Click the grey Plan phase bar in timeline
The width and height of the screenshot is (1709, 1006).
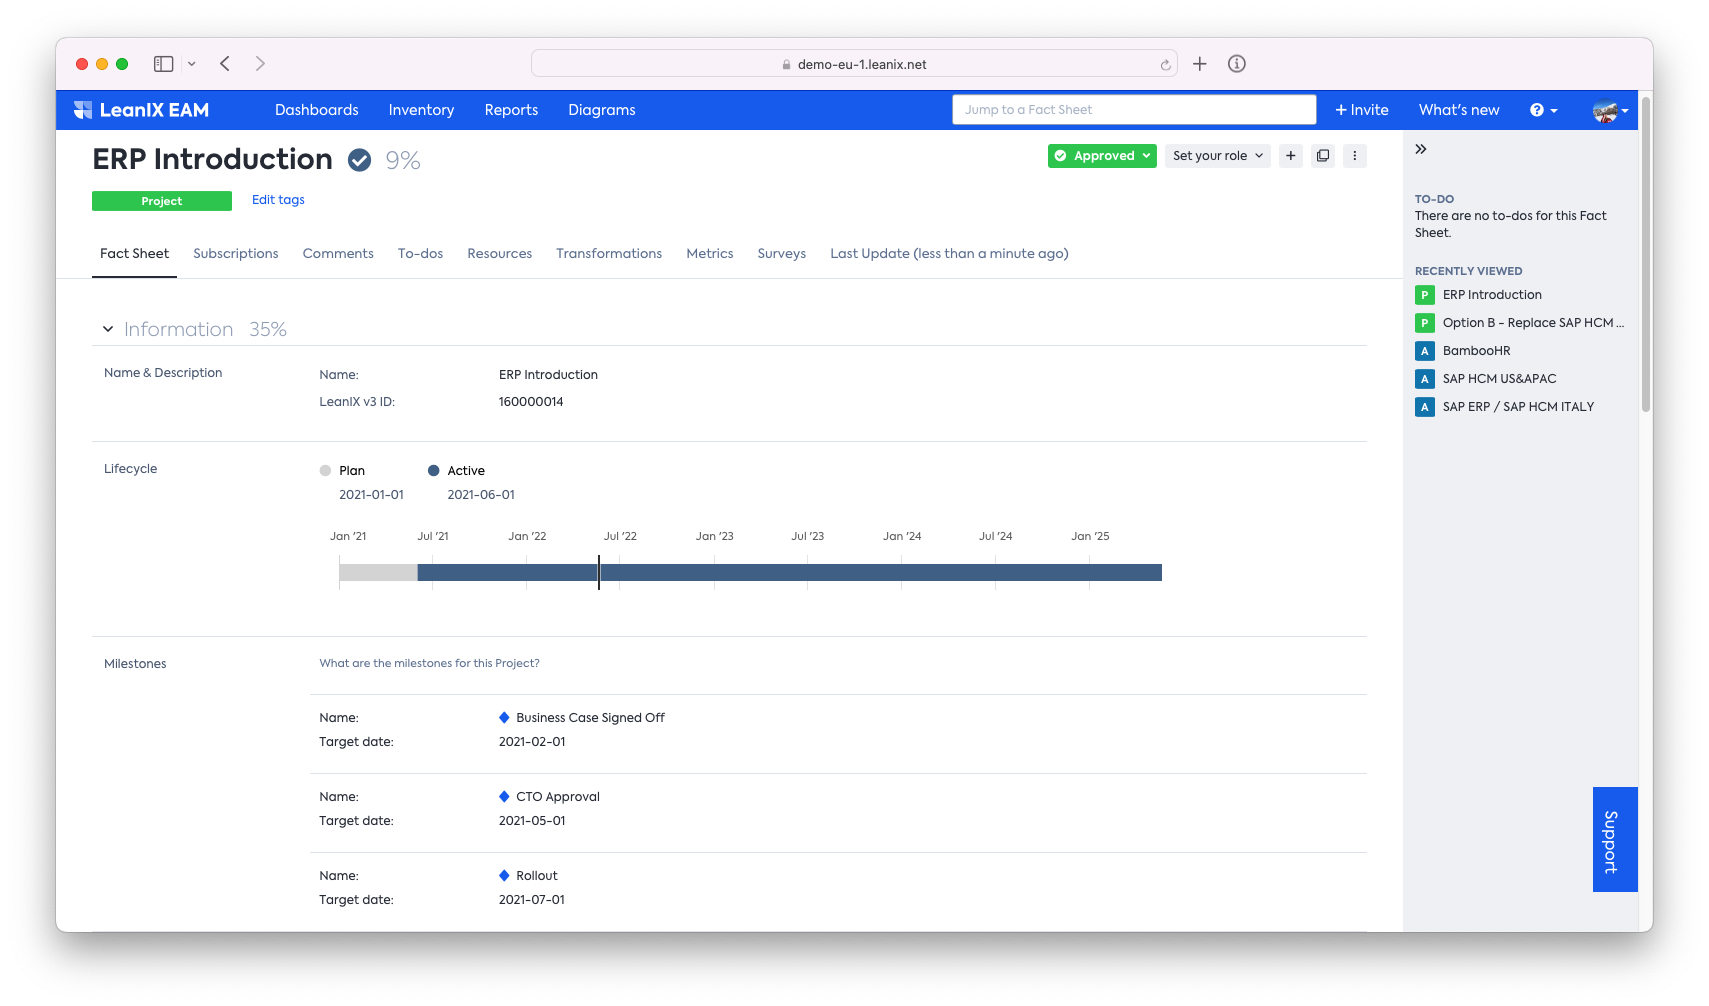click(x=378, y=573)
